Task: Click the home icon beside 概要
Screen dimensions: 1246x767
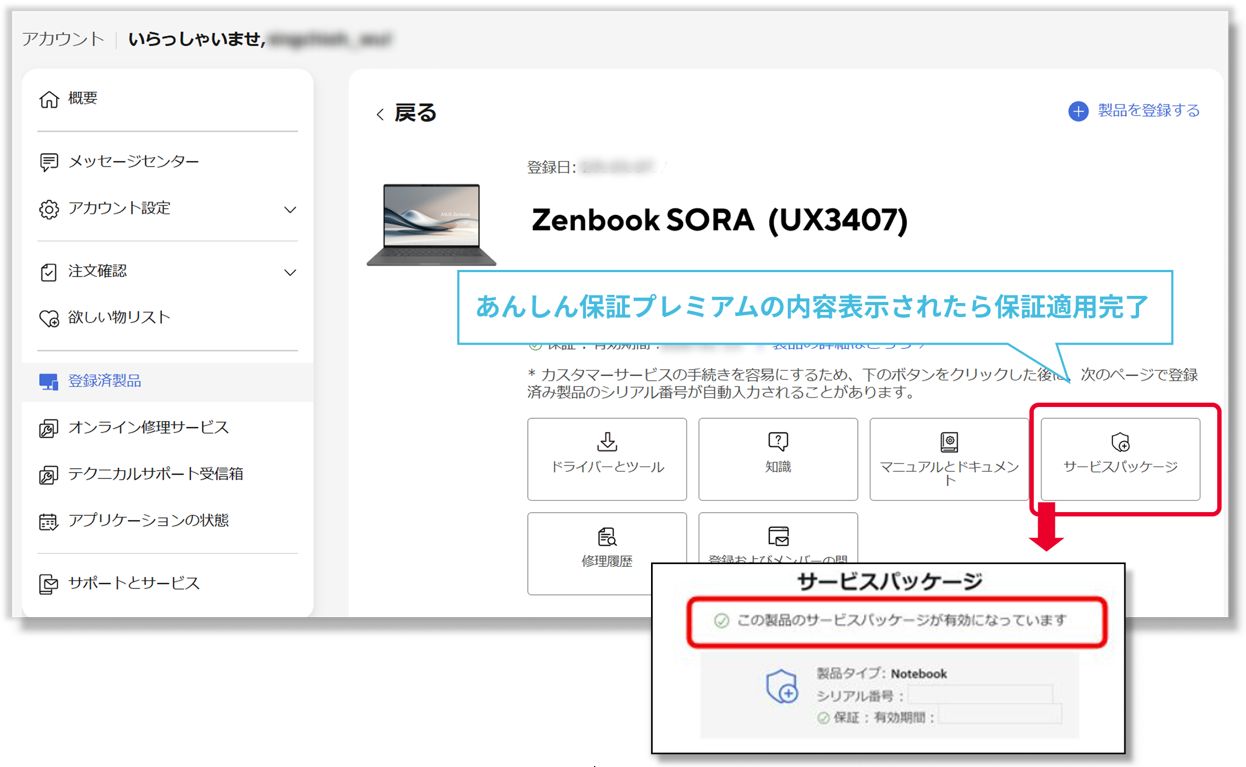Action: (48, 99)
